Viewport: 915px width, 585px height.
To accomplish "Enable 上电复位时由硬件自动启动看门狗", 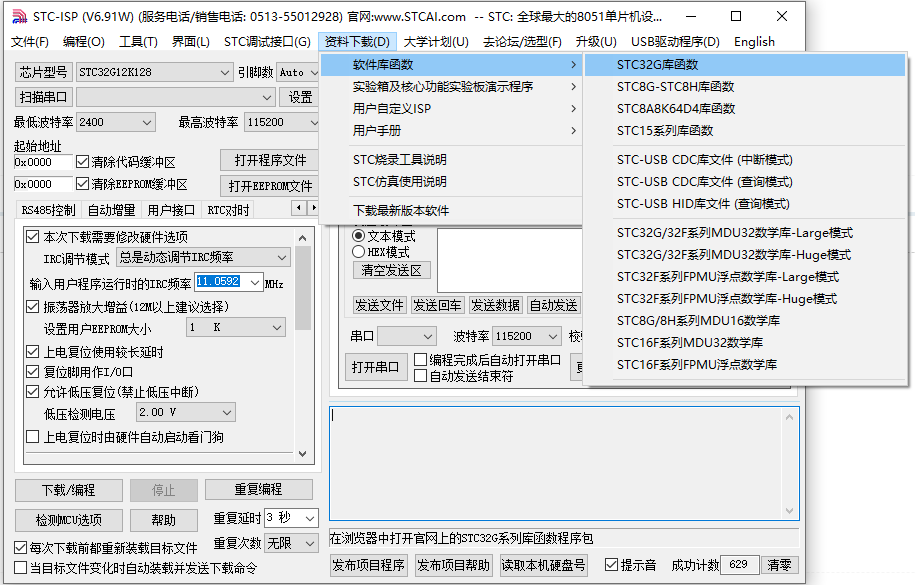I will (33, 437).
